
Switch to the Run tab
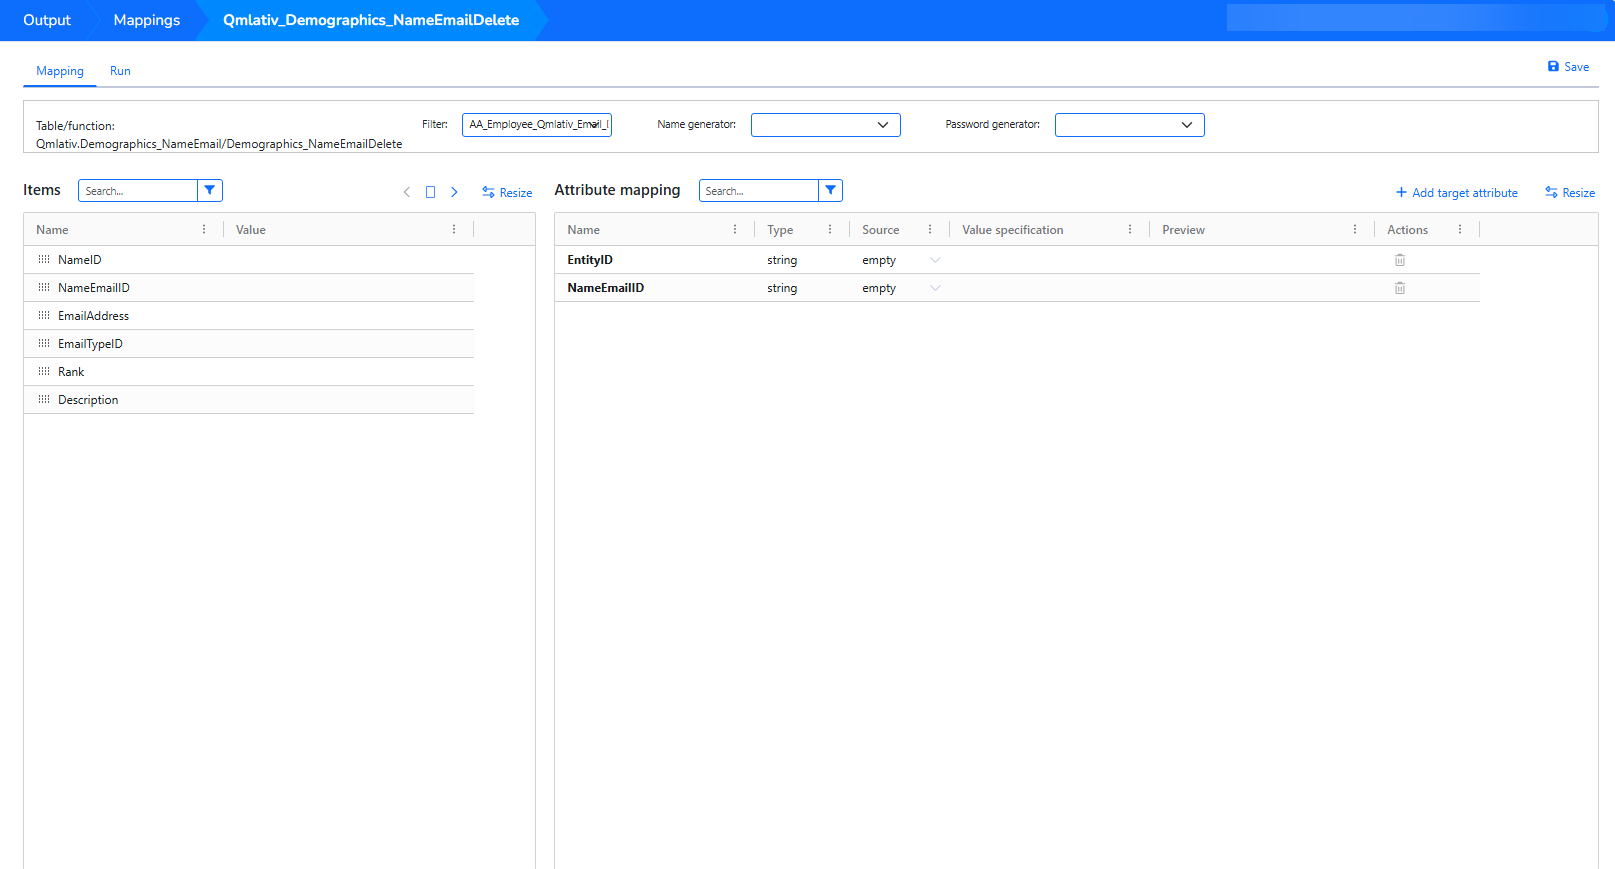(x=120, y=71)
